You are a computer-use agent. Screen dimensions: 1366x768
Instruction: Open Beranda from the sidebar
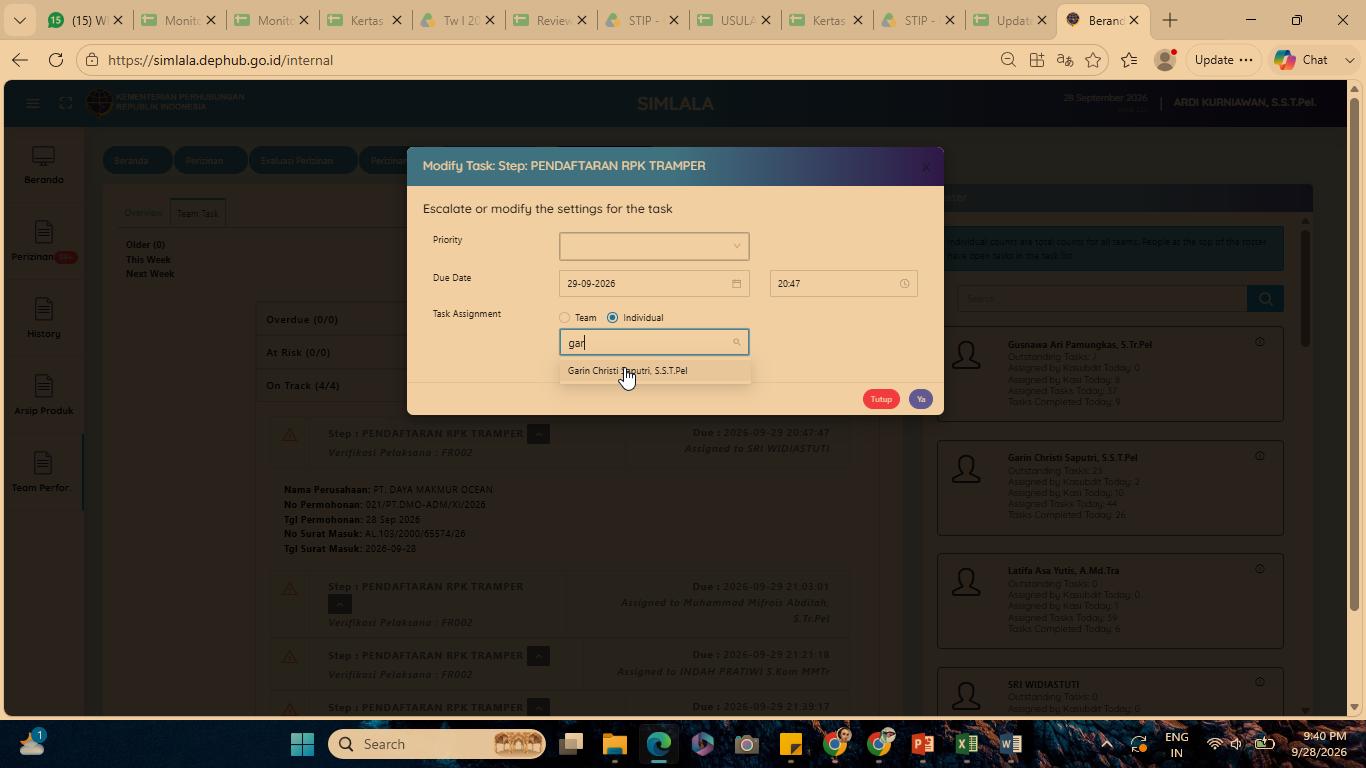click(x=43, y=166)
